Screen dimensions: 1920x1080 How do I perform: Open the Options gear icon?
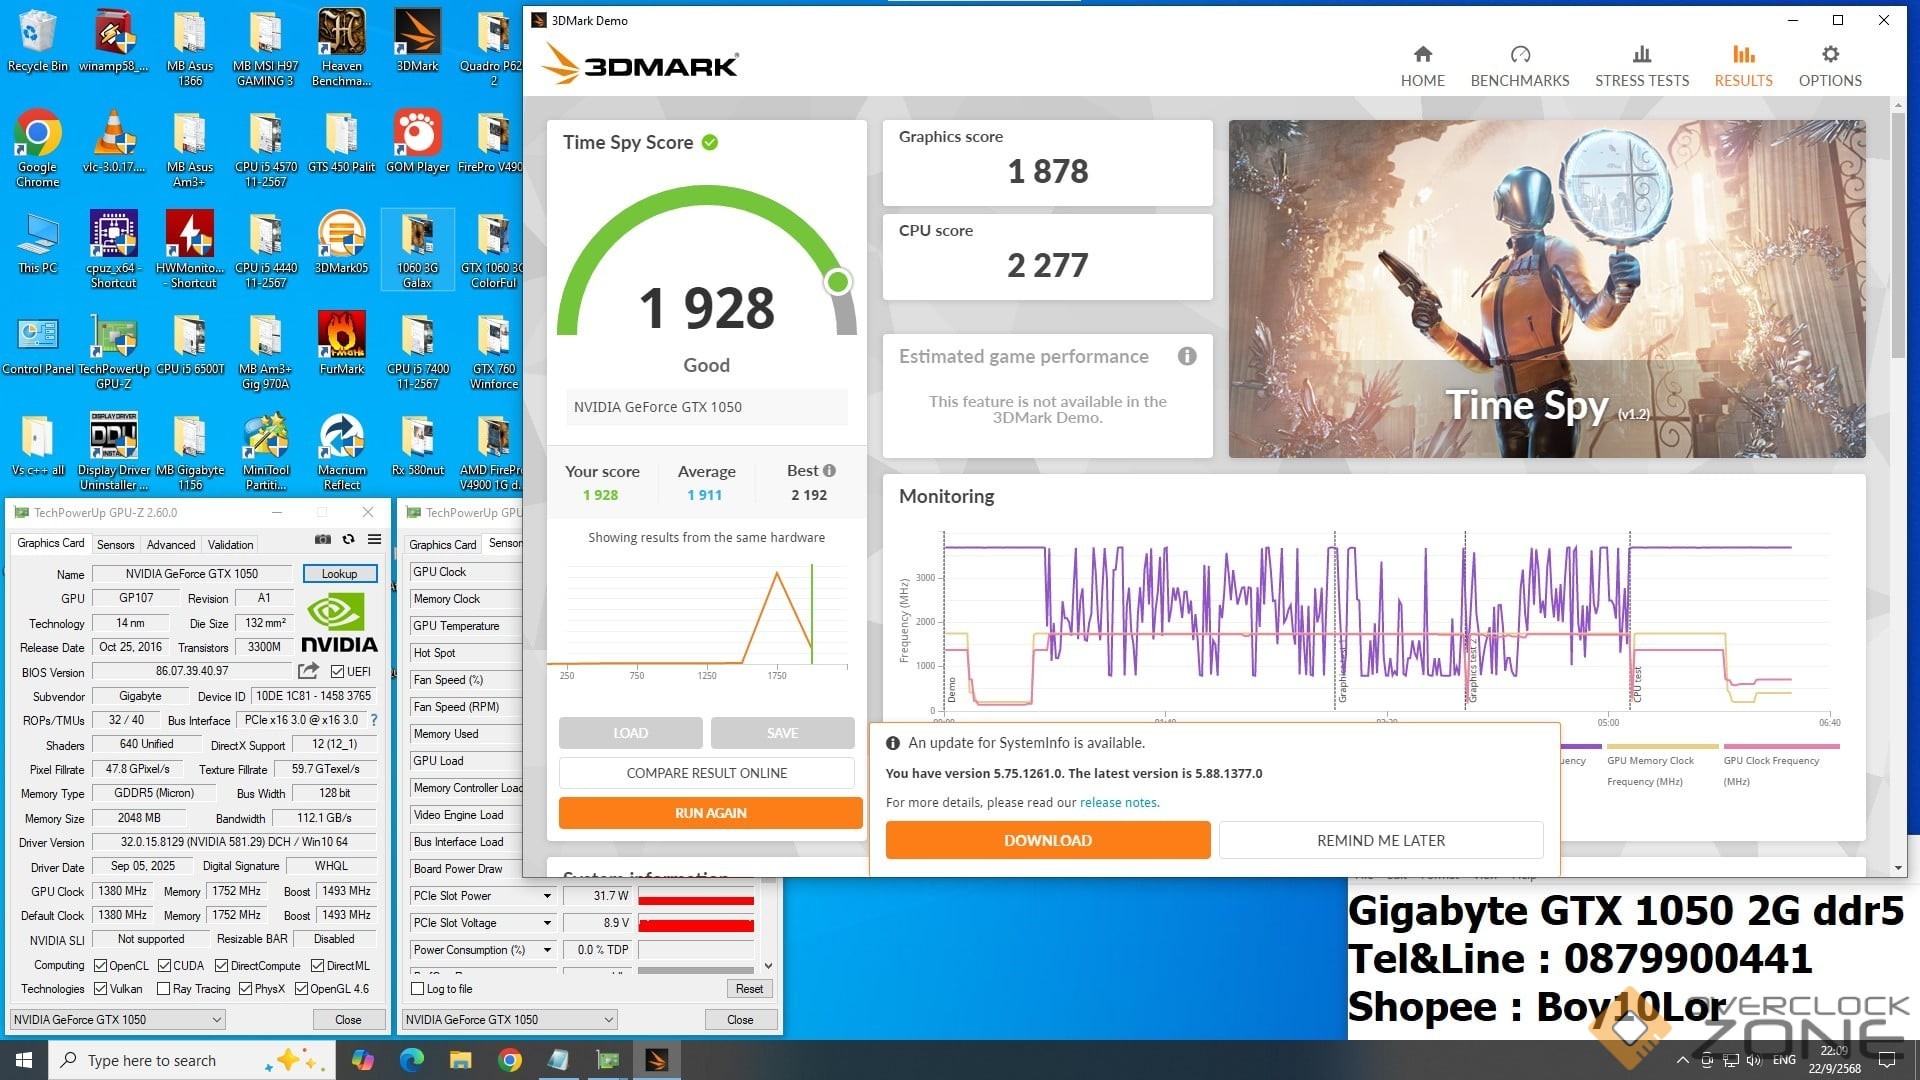tap(1829, 55)
